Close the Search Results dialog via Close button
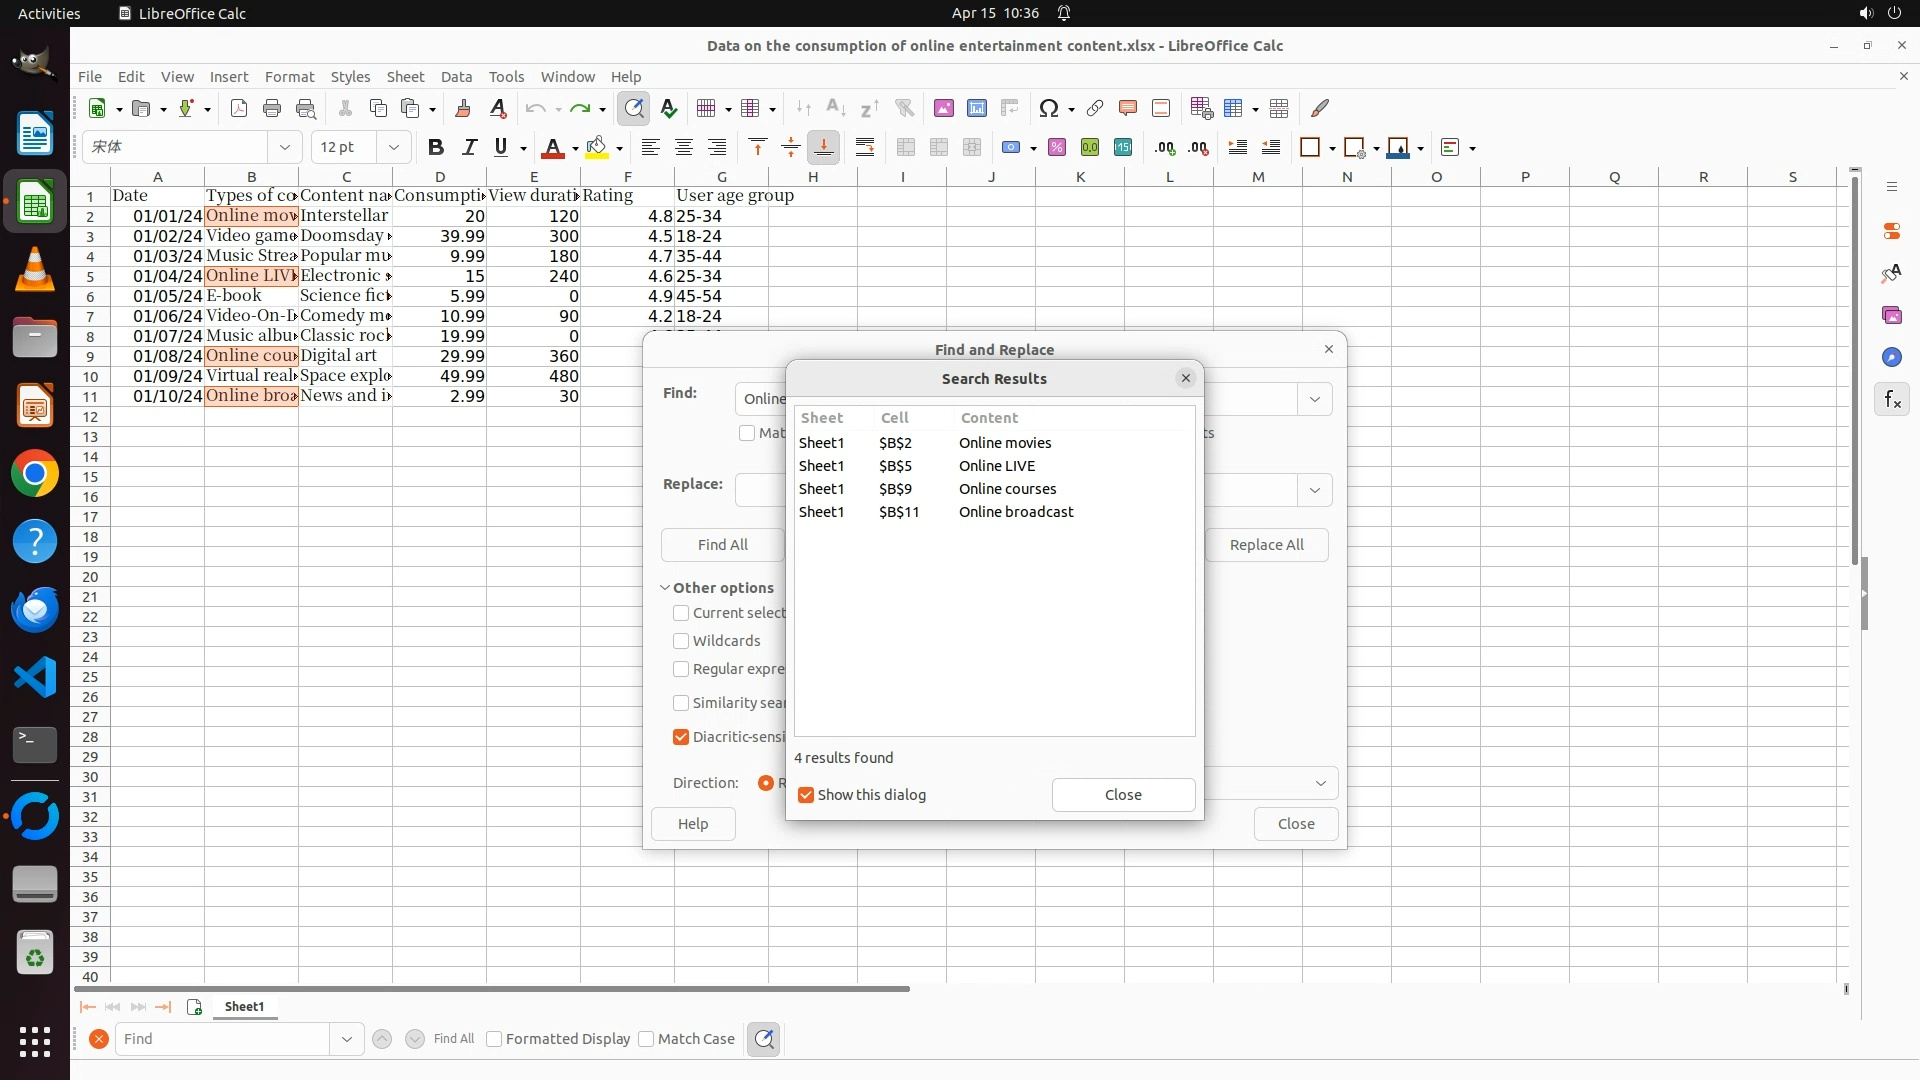The height and width of the screenshot is (1080, 1920). click(1123, 795)
